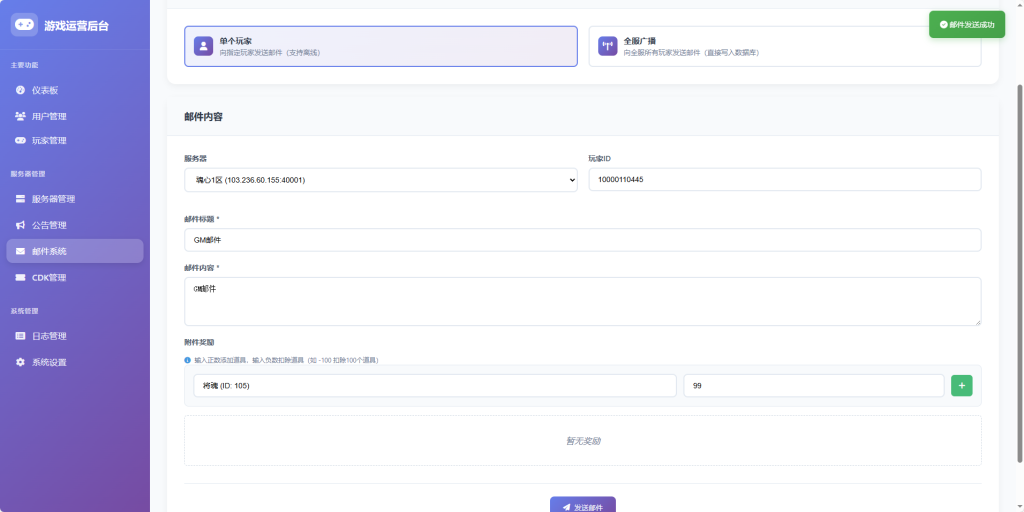Click the 单个玩家 person icon
Viewport: 1024px width, 512px height.
click(x=204, y=46)
